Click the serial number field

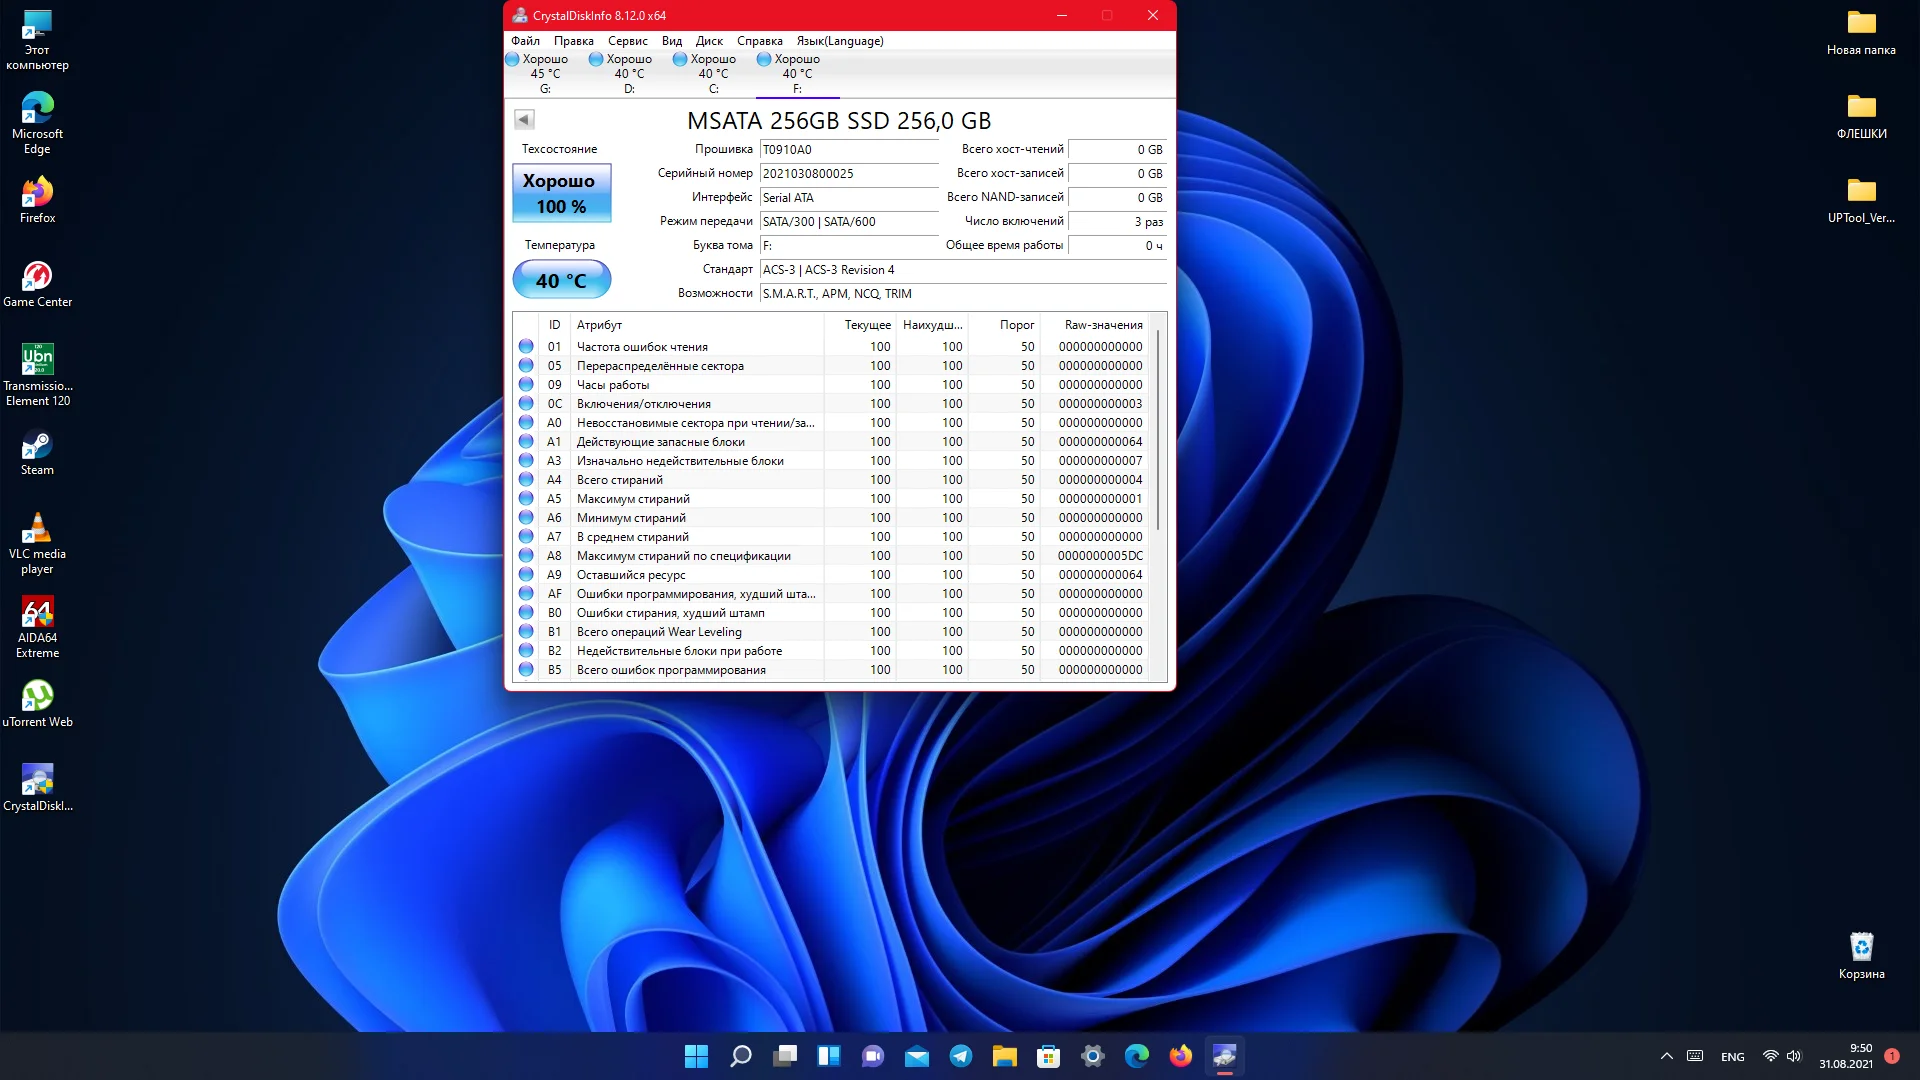pyautogui.click(x=848, y=174)
